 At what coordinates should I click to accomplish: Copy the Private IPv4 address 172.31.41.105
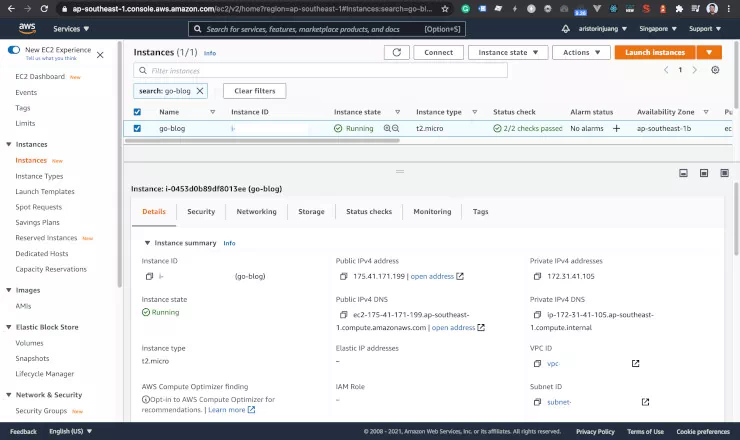coord(537,276)
